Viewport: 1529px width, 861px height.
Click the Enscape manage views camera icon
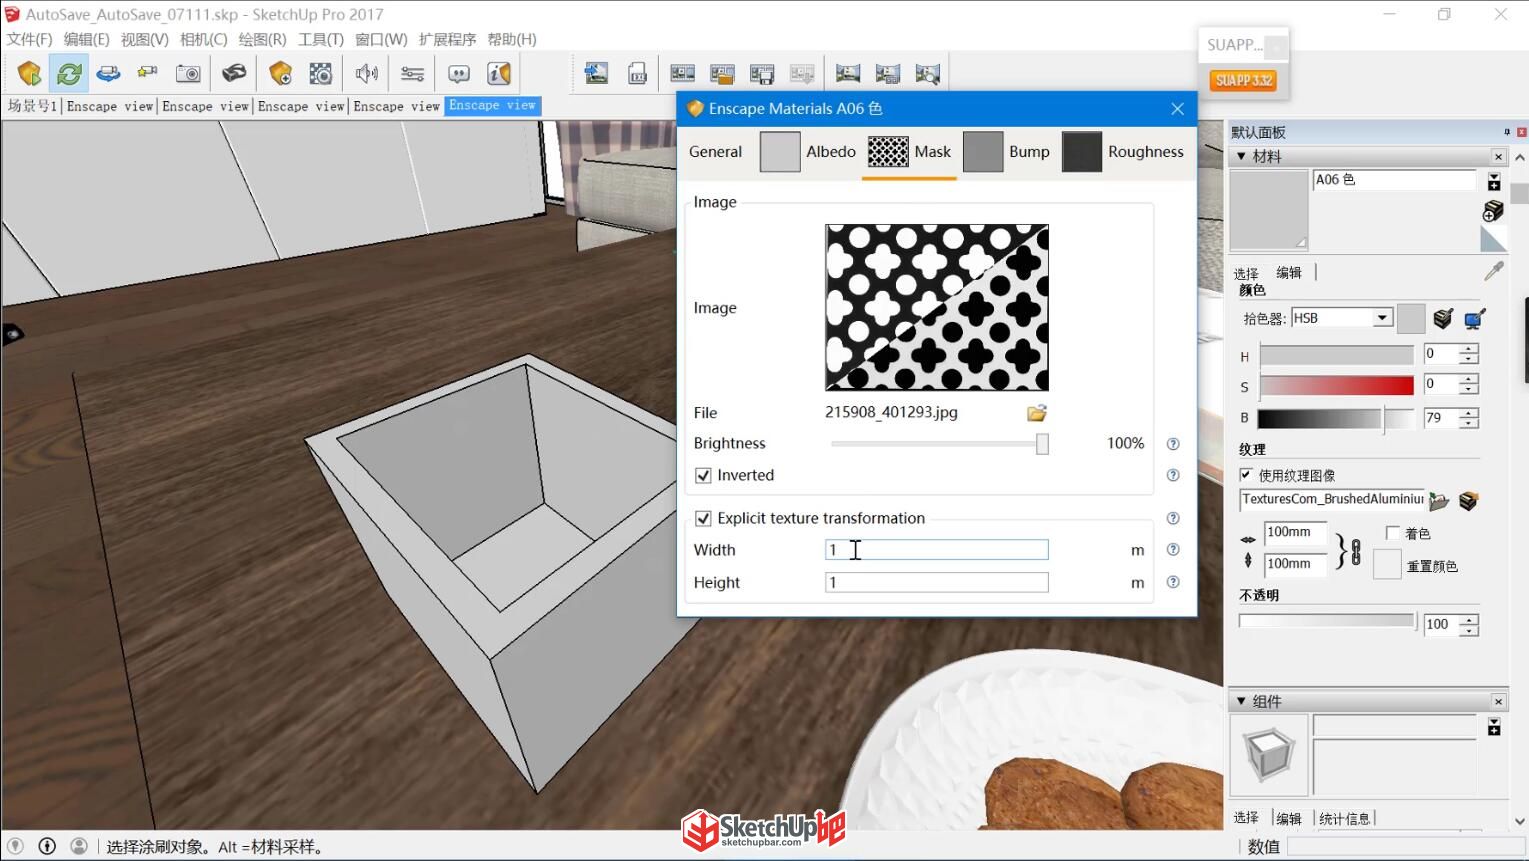pos(148,73)
